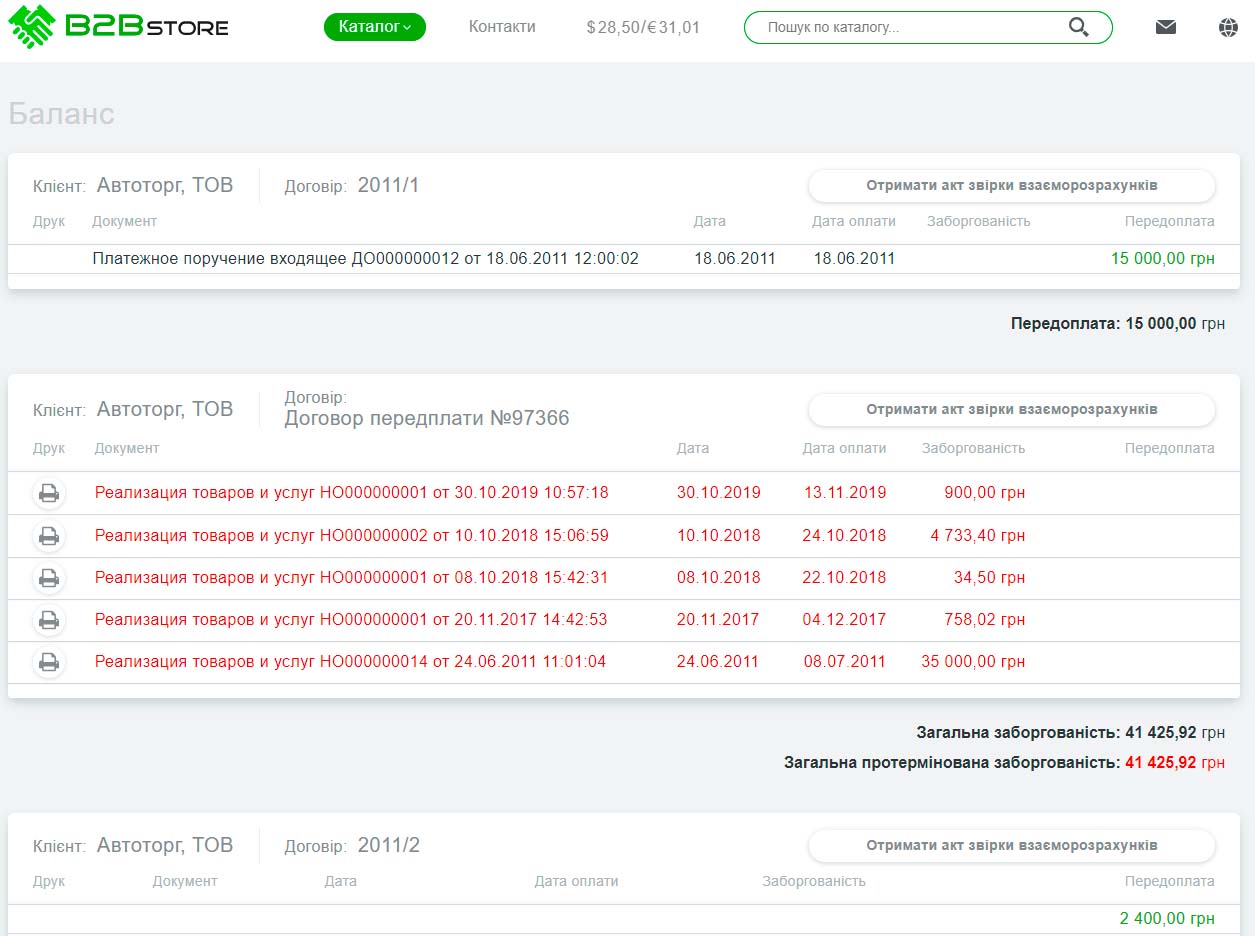Print the document dated 30.10.2019
The height and width of the screenshot is (936, 1255).
pos(48,493)
